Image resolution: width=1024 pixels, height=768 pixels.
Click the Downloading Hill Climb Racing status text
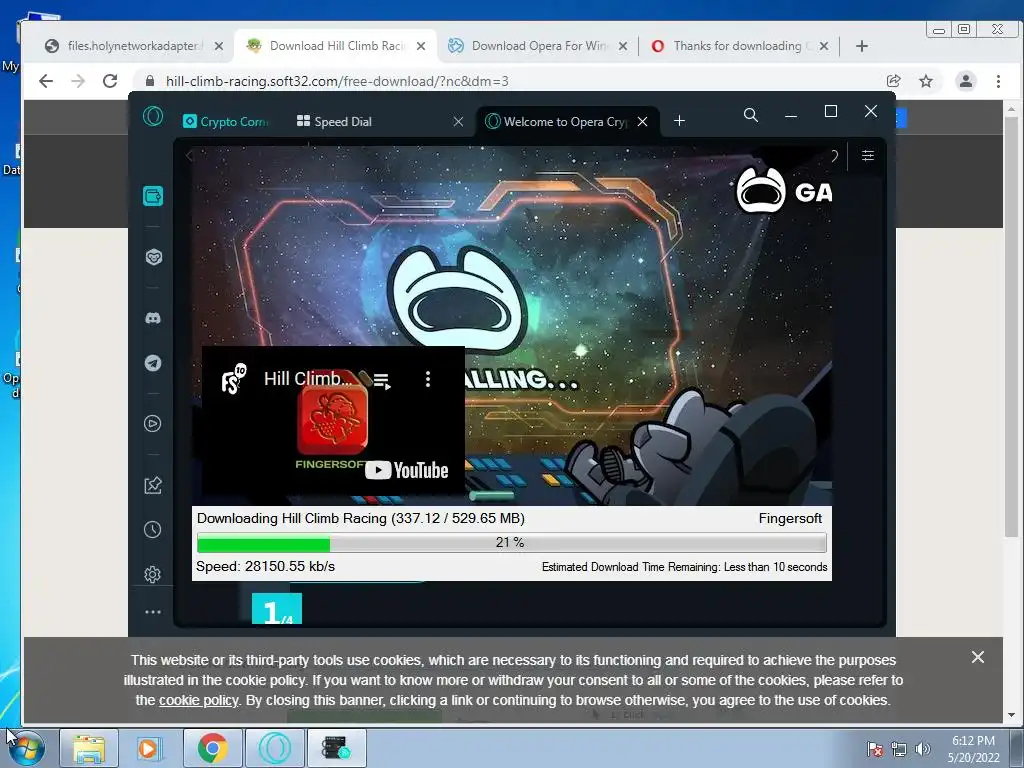tap(360, 519)
